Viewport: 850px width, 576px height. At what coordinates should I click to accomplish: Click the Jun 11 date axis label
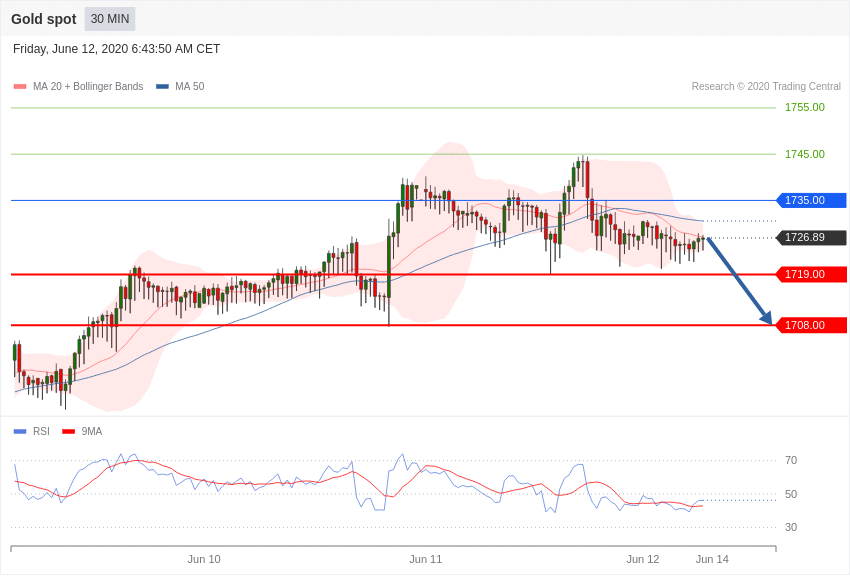coord(426,559)
